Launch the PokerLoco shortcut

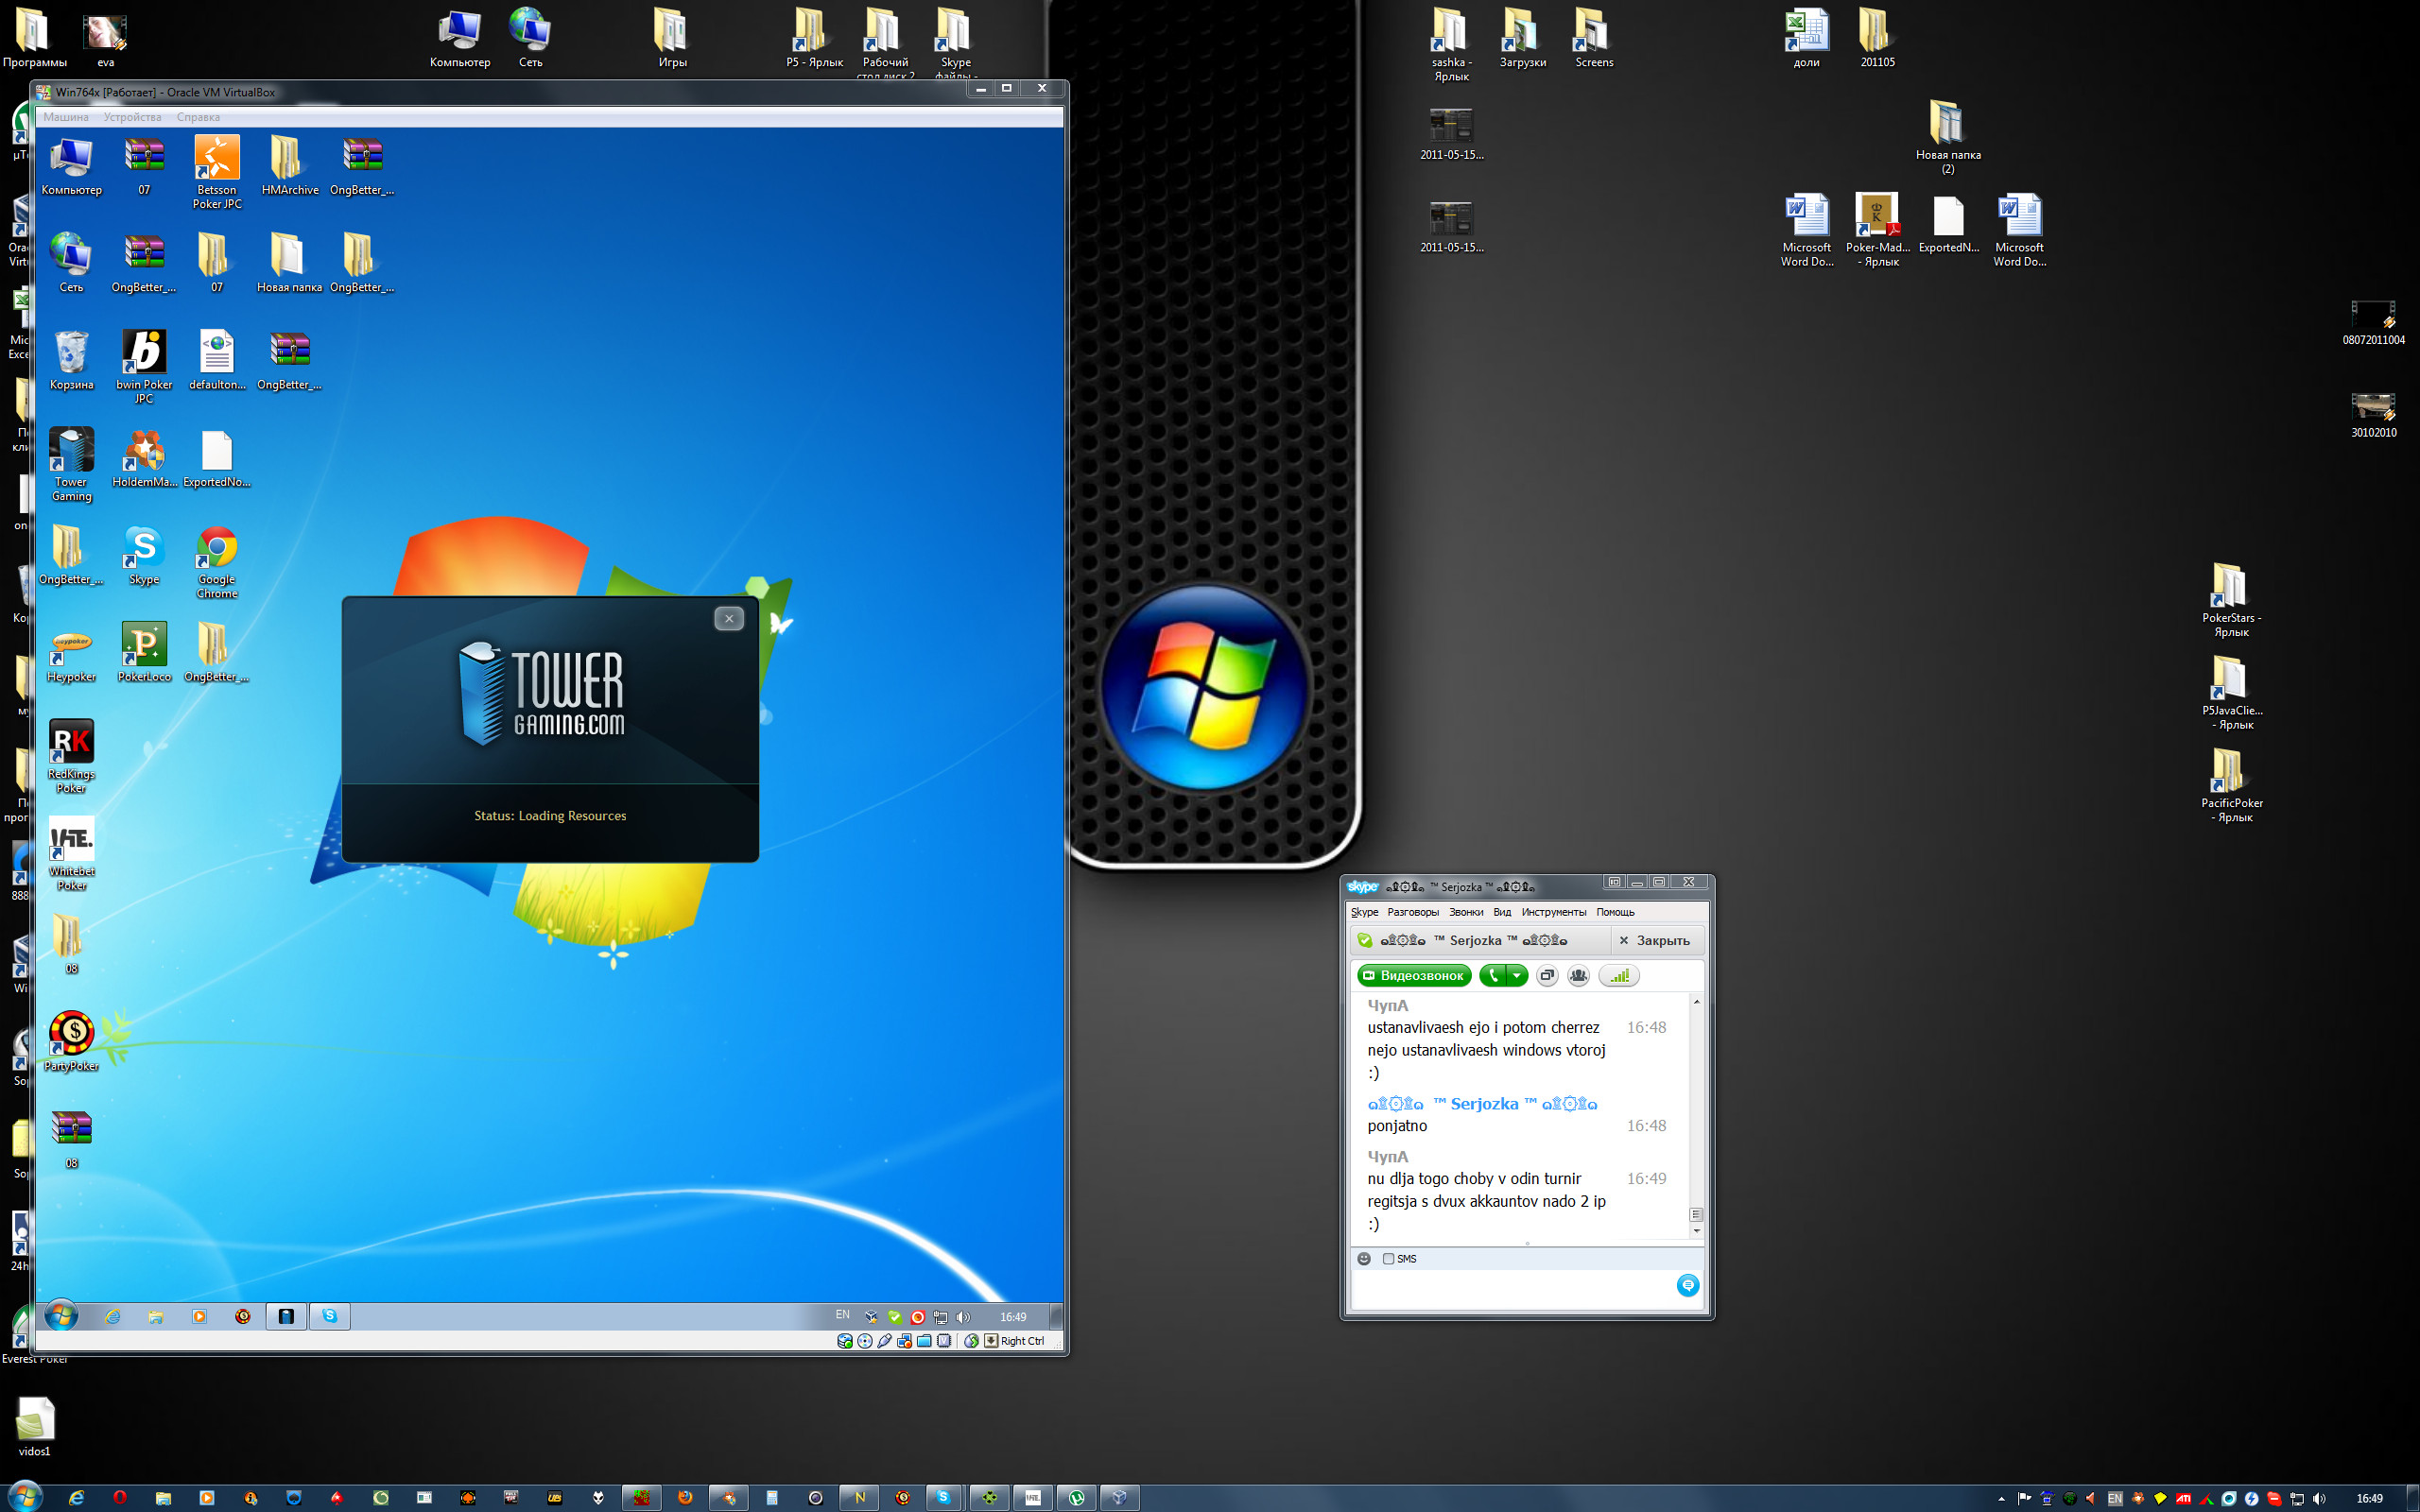(x=144, y=652)
